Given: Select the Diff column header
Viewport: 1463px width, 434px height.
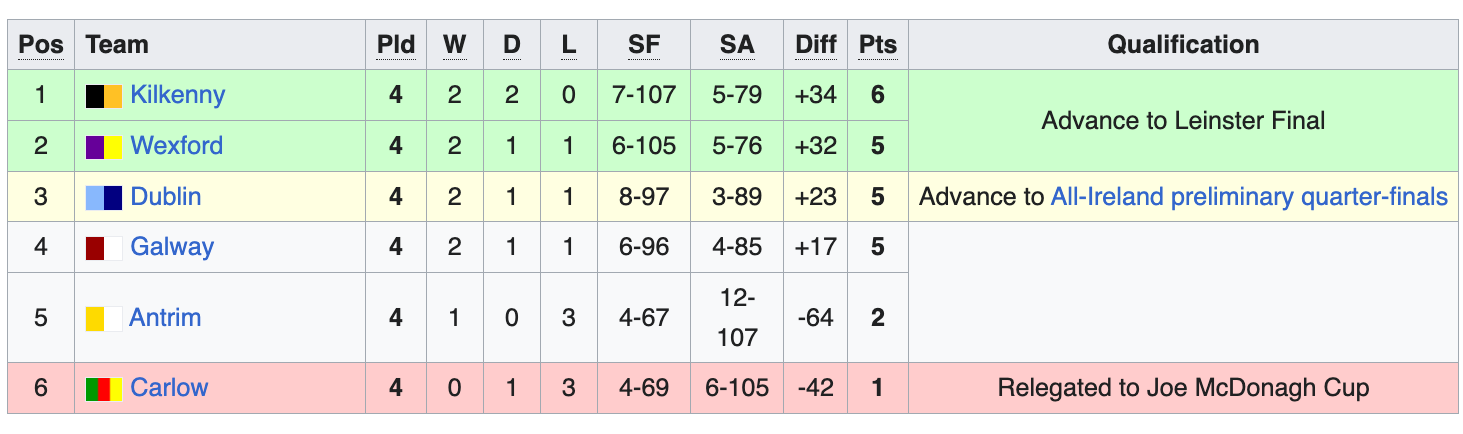Looking at the screenshot, I should [x=815, y=45].
